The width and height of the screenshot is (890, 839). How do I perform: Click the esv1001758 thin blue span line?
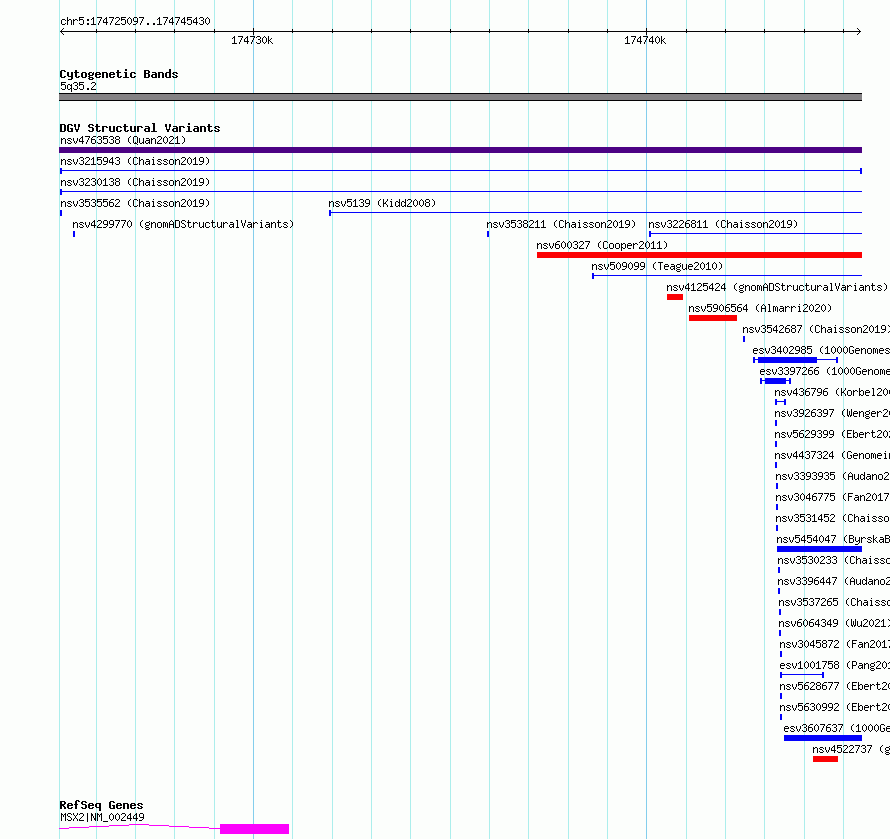[x=802, y=675]
